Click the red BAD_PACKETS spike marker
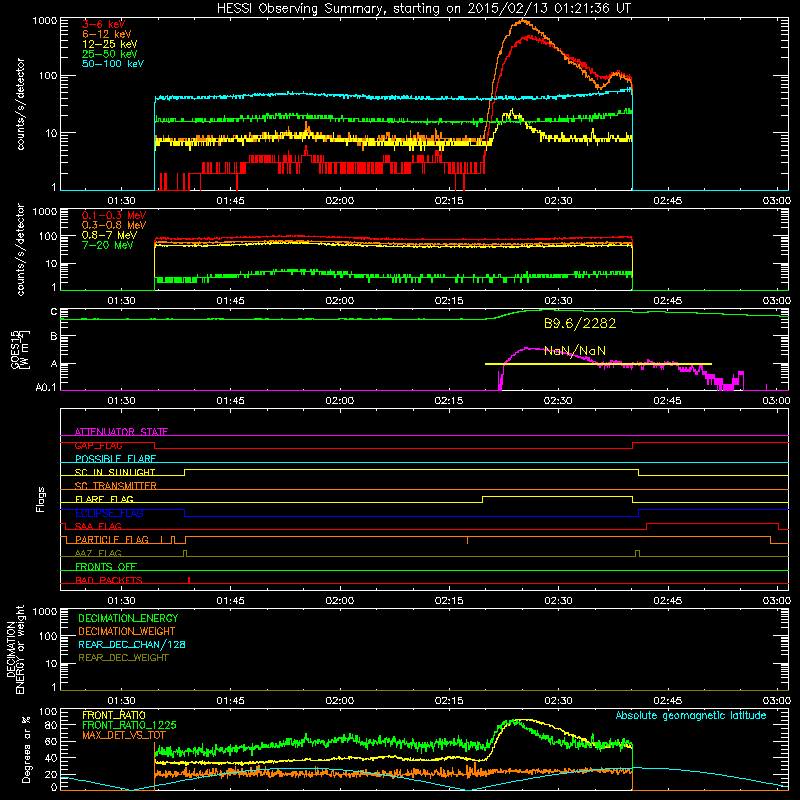 189,580
